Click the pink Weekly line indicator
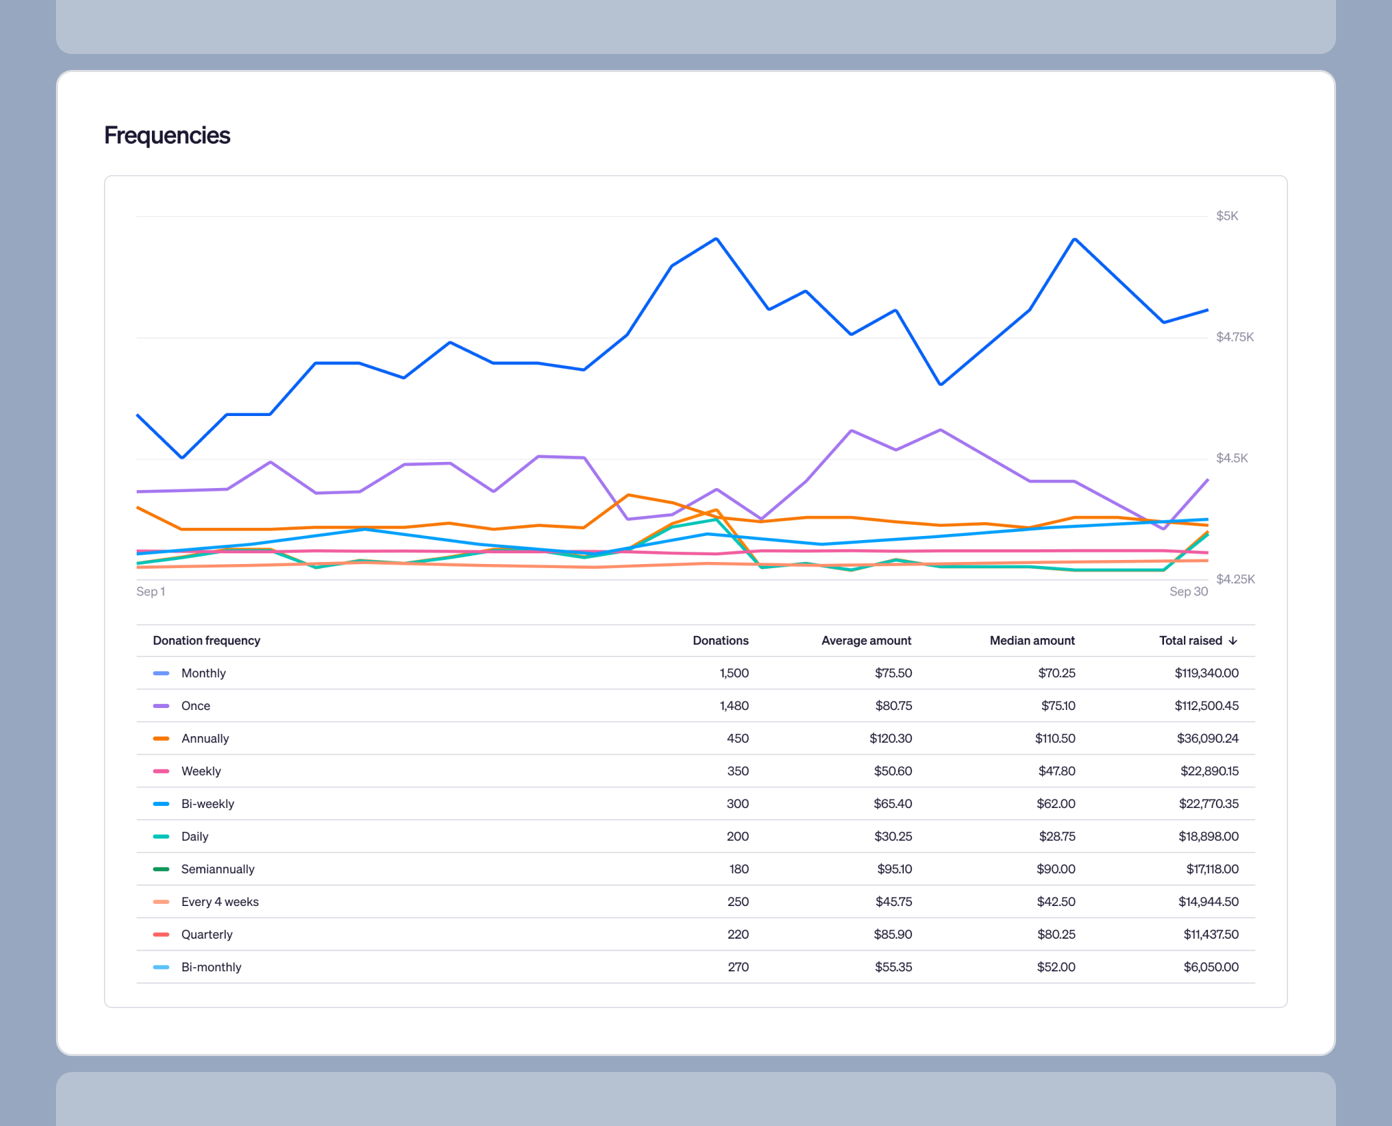The image size is (1392, 1126). click(x=162, y=771)
